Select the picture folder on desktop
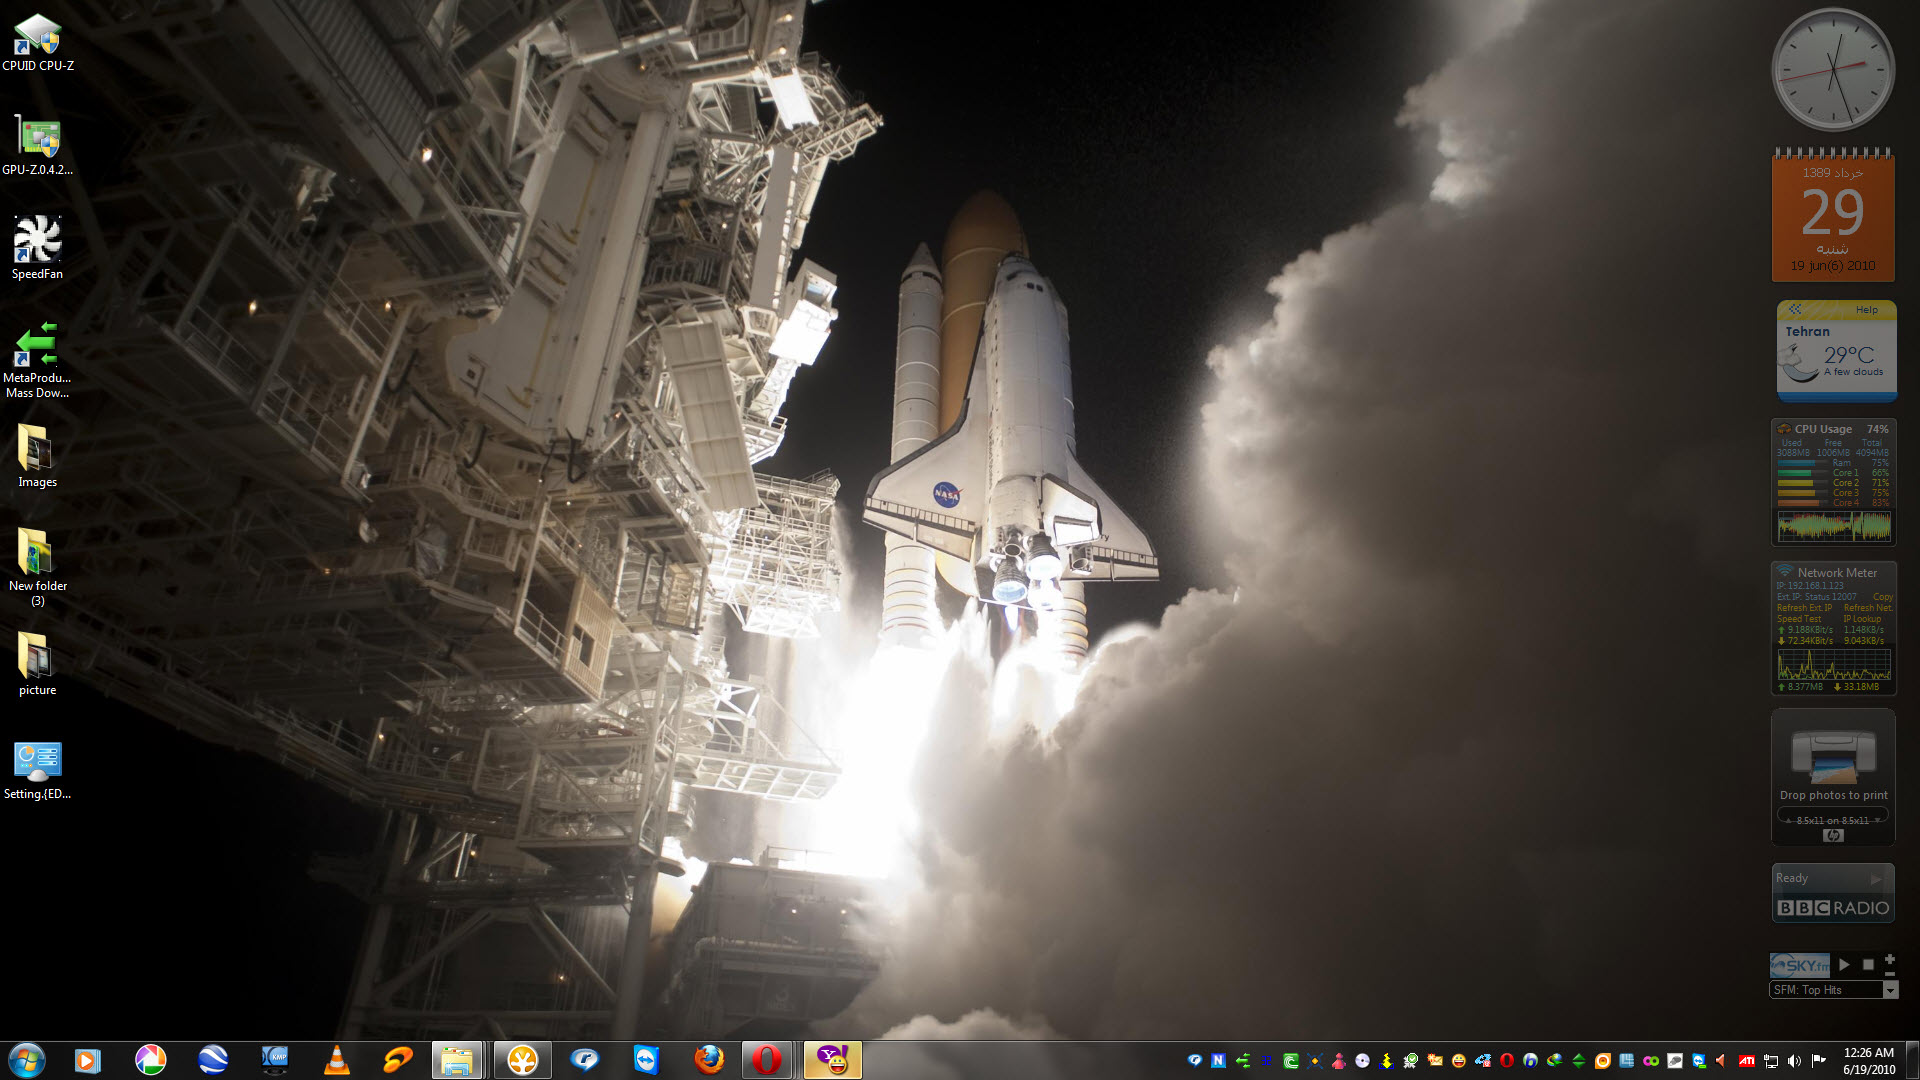The width and height of the screenshot is (1920, 1080). click(38, 664)
